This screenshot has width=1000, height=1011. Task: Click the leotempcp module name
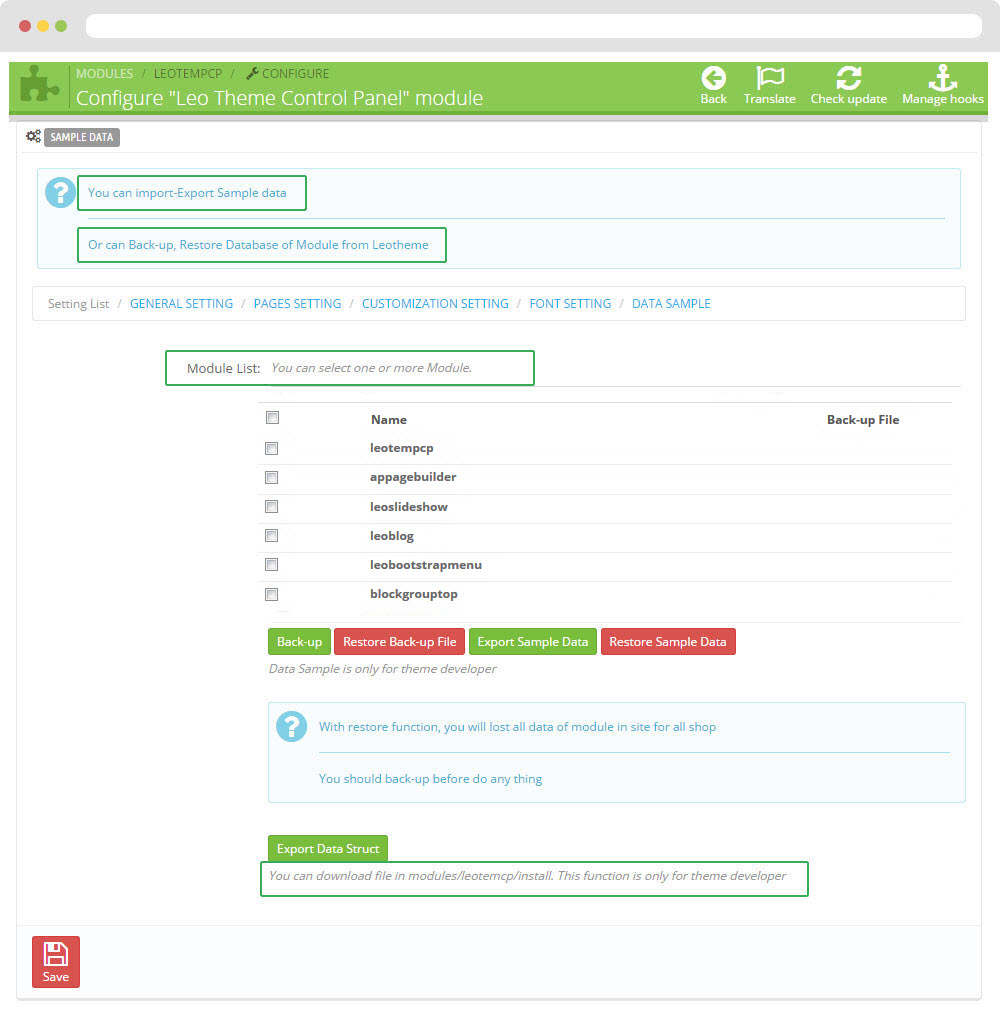click(402, 448)
